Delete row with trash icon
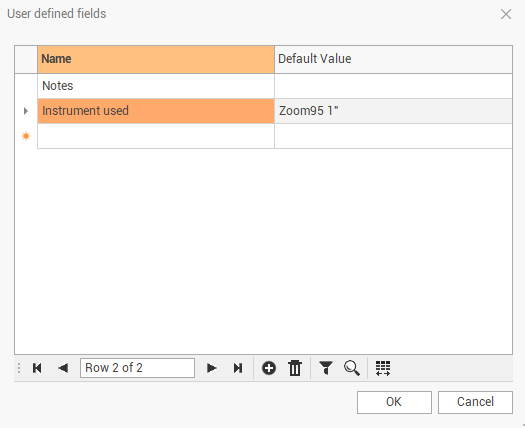The image size is (525, 428). click(x=295, y=368)
